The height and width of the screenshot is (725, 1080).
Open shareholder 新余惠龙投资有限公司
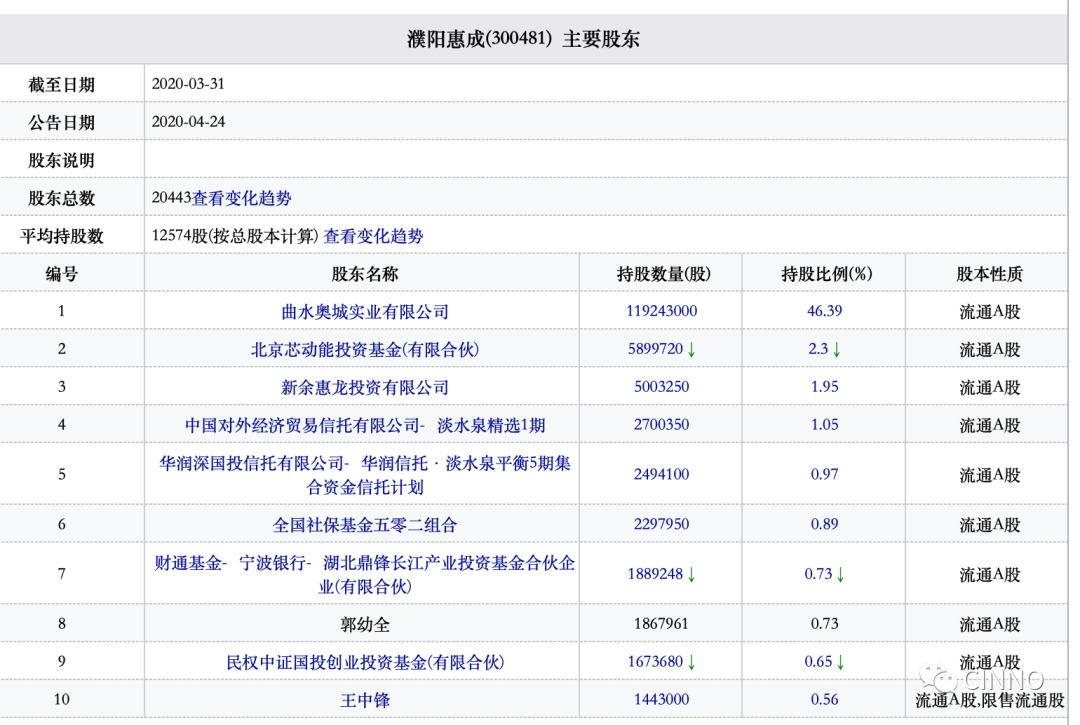(365, 388)
